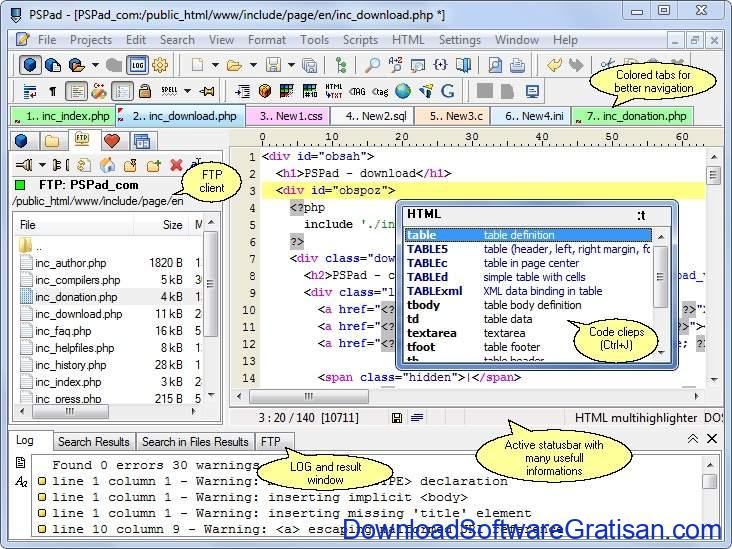The height and width of the screenshot is (549, 732).
Task: Open the HTML menu
Action: point(408,40)
